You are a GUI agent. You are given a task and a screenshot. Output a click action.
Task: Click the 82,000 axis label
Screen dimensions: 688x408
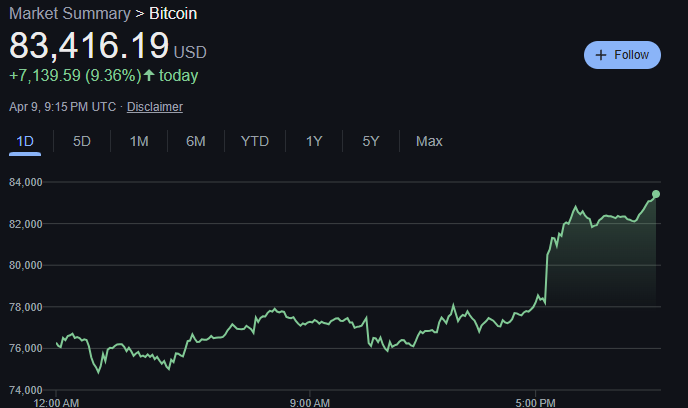pos(26,224)
